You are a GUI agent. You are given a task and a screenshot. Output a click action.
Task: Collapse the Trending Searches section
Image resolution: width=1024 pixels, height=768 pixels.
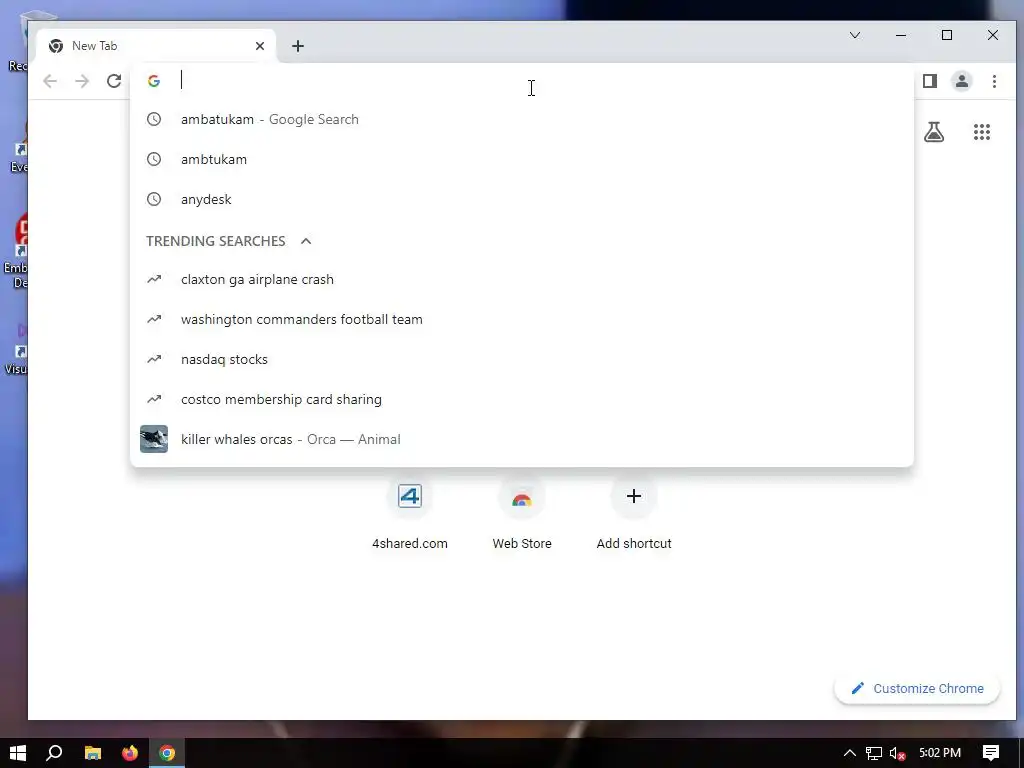tap(306, 241)
